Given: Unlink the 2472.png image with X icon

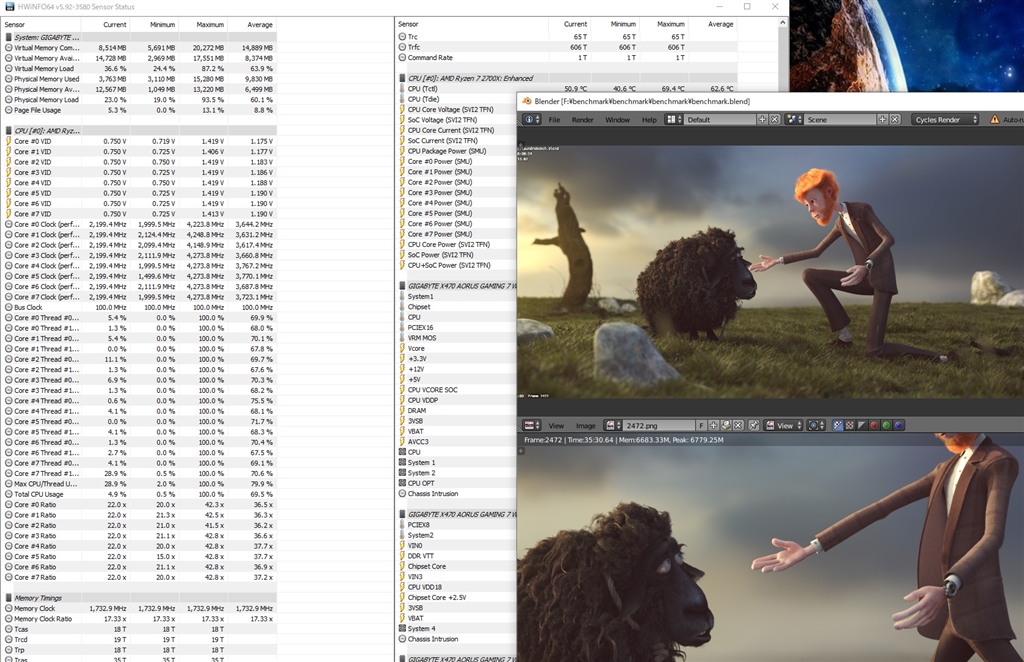Looking at the screenshot, I should 740,425.
